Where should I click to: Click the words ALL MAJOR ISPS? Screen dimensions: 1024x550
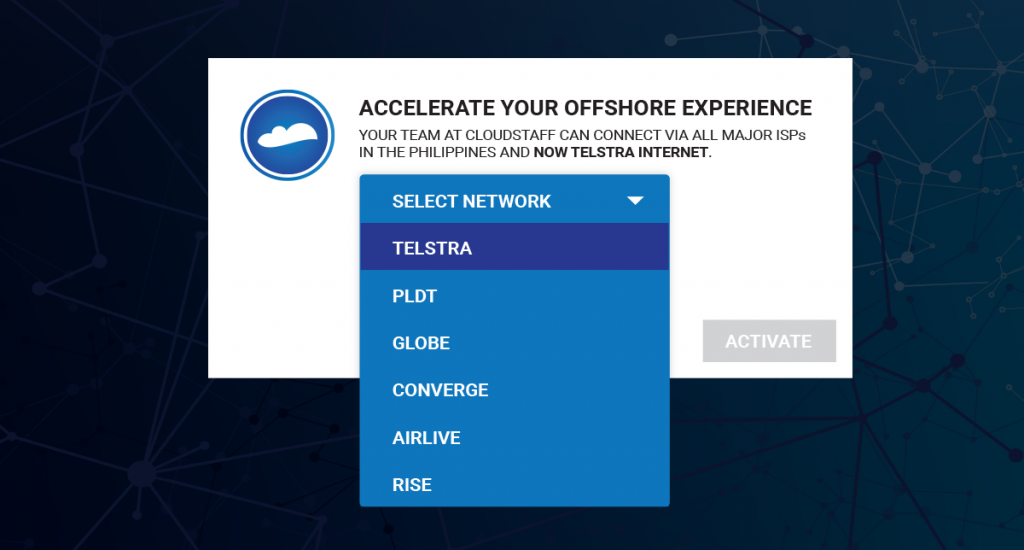pyautogui.click(x=754, y=135)
